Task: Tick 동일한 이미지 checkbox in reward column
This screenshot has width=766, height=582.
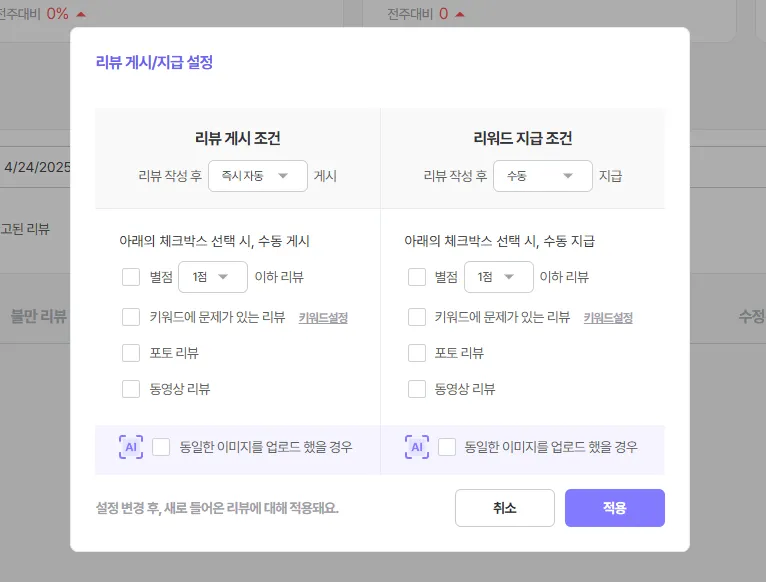Action: click(x=447, y=447)
